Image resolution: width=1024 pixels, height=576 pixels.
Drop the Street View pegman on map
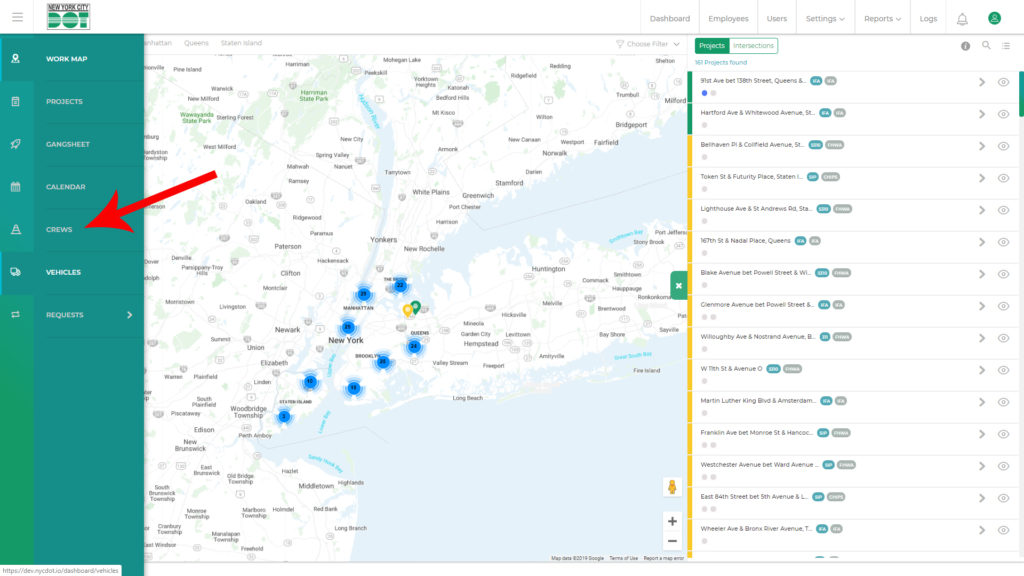[673, 487]
